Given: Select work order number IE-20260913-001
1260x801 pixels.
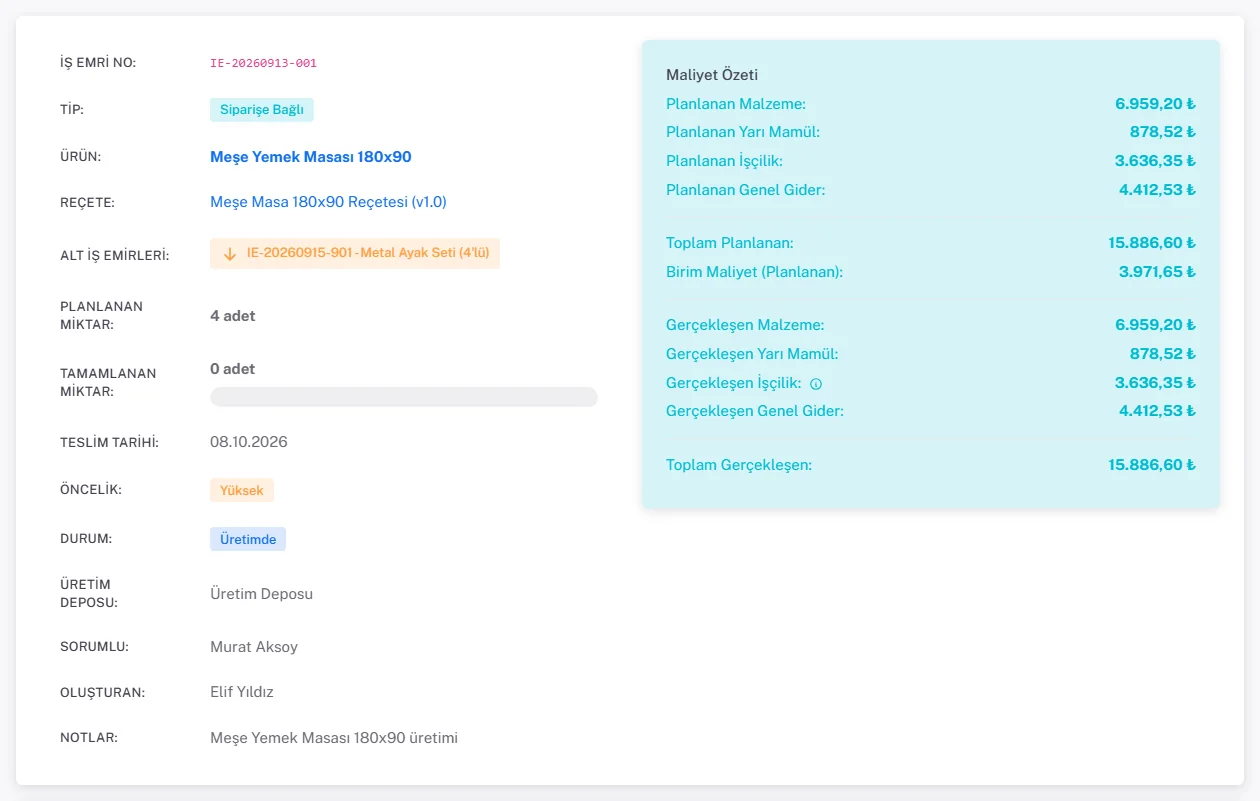Looking at the screenshot, I should click(263, 63).
